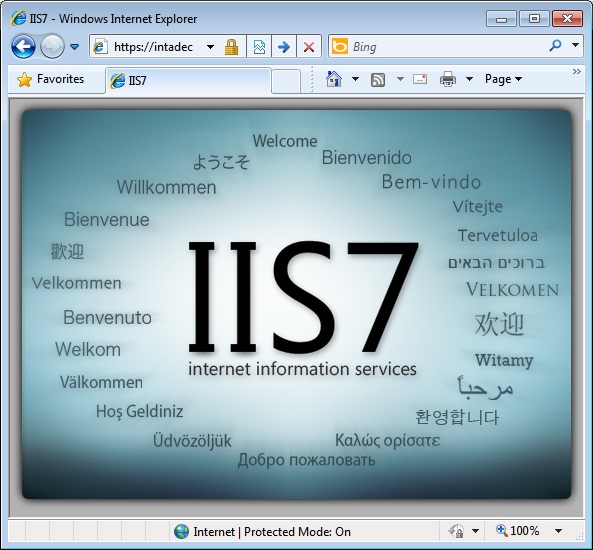This screenshot has height=550, width=593.
Task: Close the Internet Explorer window
Action: [x=567, y=19]
